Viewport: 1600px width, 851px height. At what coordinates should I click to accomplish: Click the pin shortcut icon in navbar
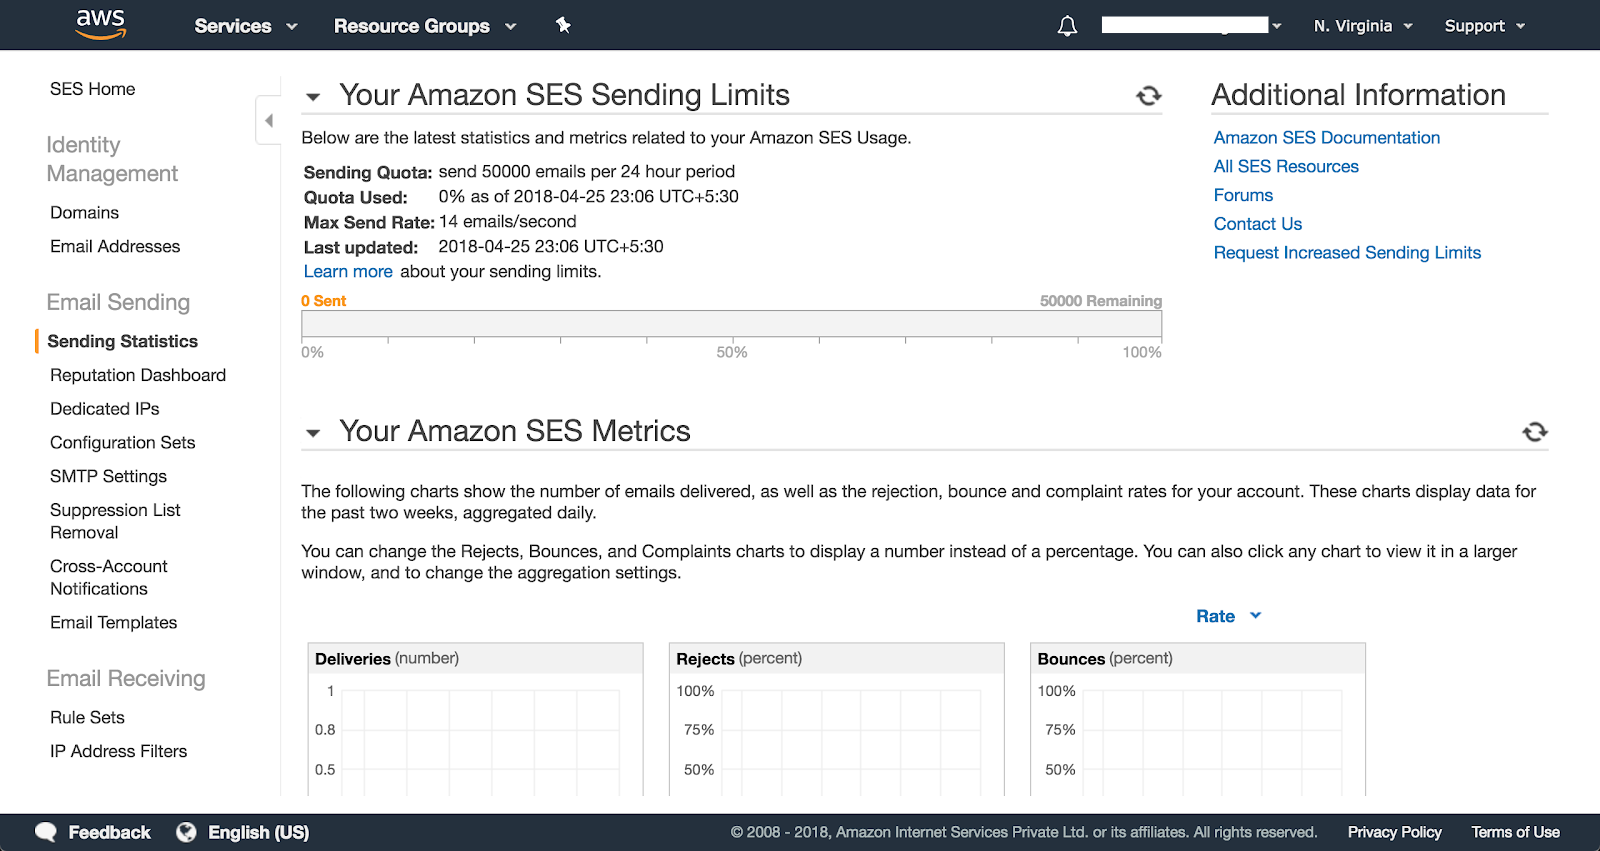(563, 25)
